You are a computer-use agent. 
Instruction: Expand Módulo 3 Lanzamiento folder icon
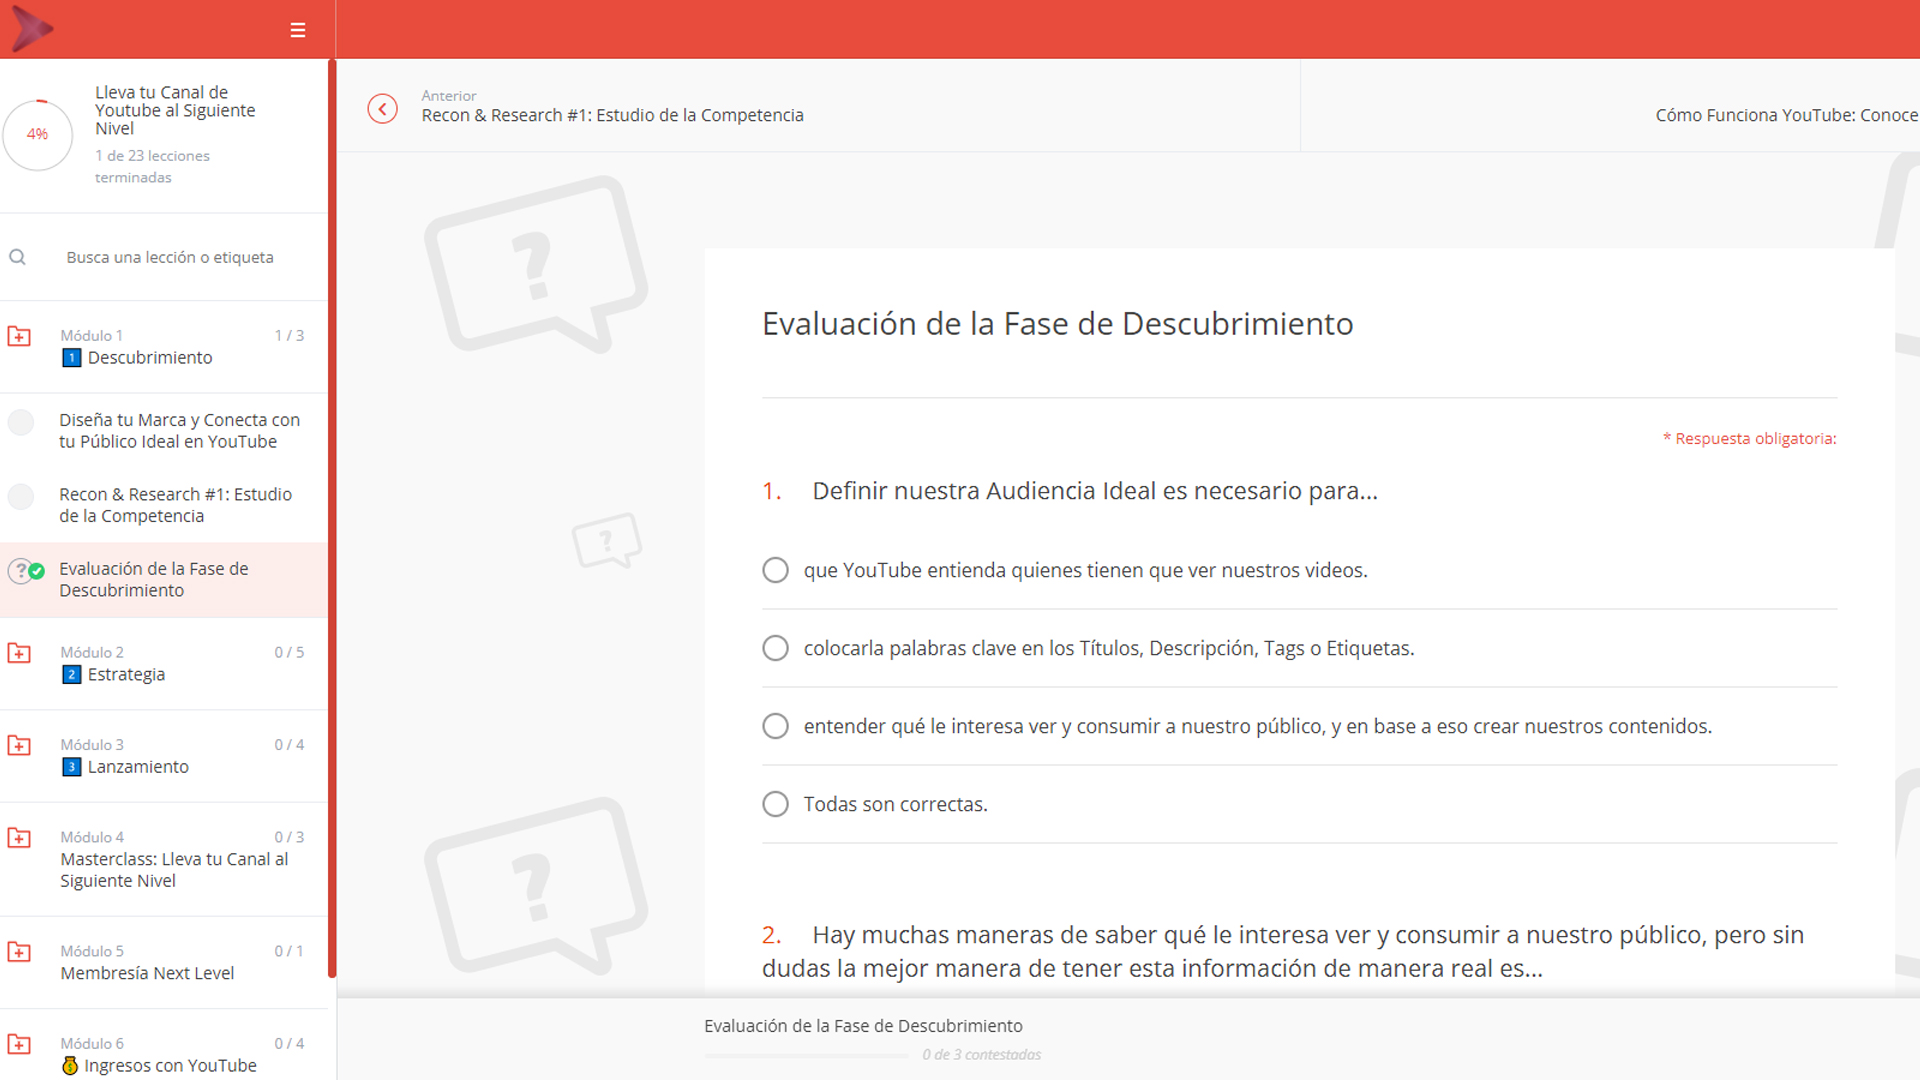(19, 745)
